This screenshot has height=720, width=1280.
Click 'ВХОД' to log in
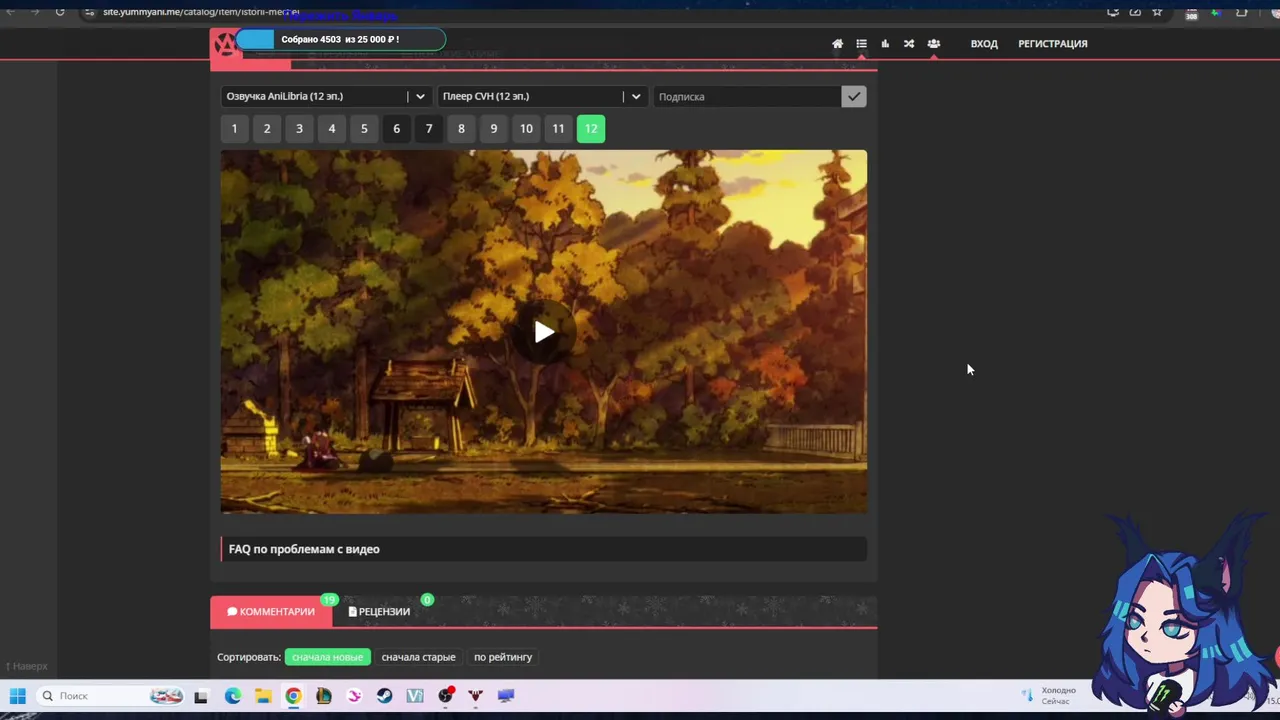point(984,44)
